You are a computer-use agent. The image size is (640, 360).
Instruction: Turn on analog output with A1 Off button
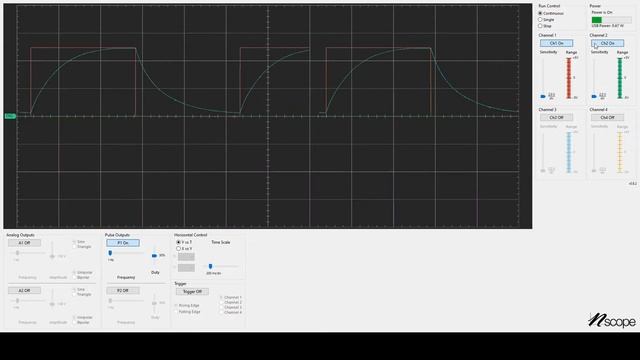coord(24,243)
